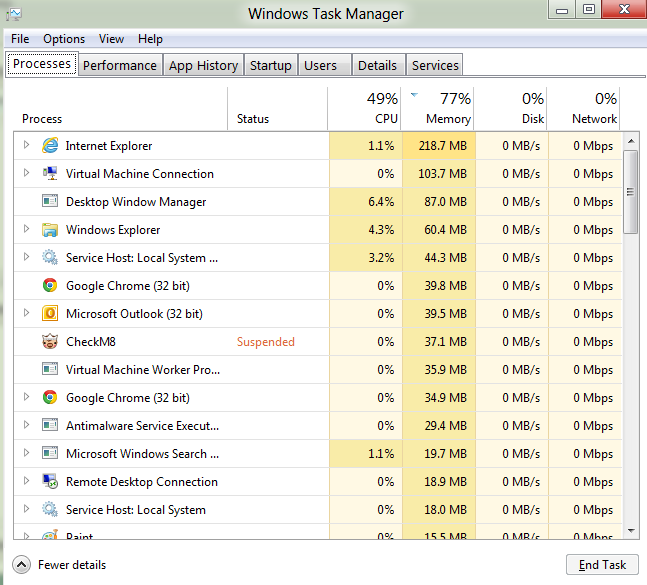Click the vertical scrollbar thumb

pos(630,192)
